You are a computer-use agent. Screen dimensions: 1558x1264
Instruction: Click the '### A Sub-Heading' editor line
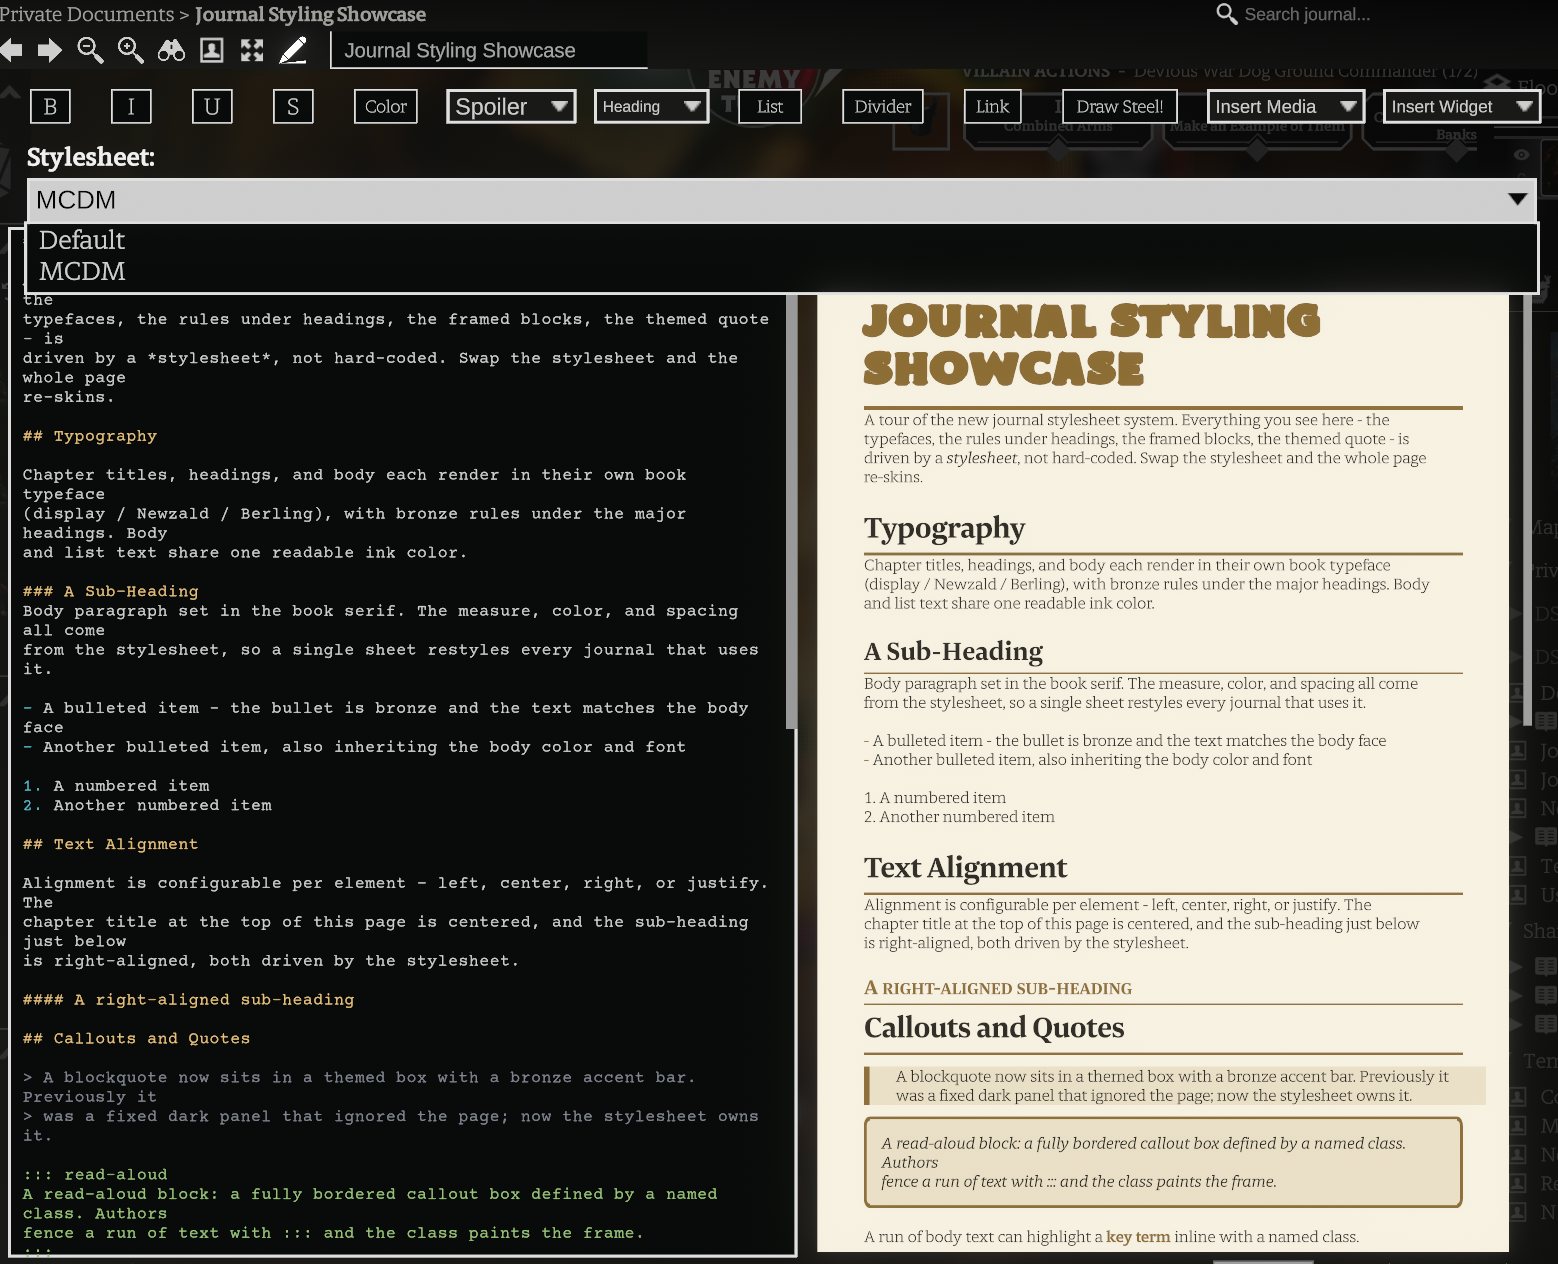(x=111, y=591)
